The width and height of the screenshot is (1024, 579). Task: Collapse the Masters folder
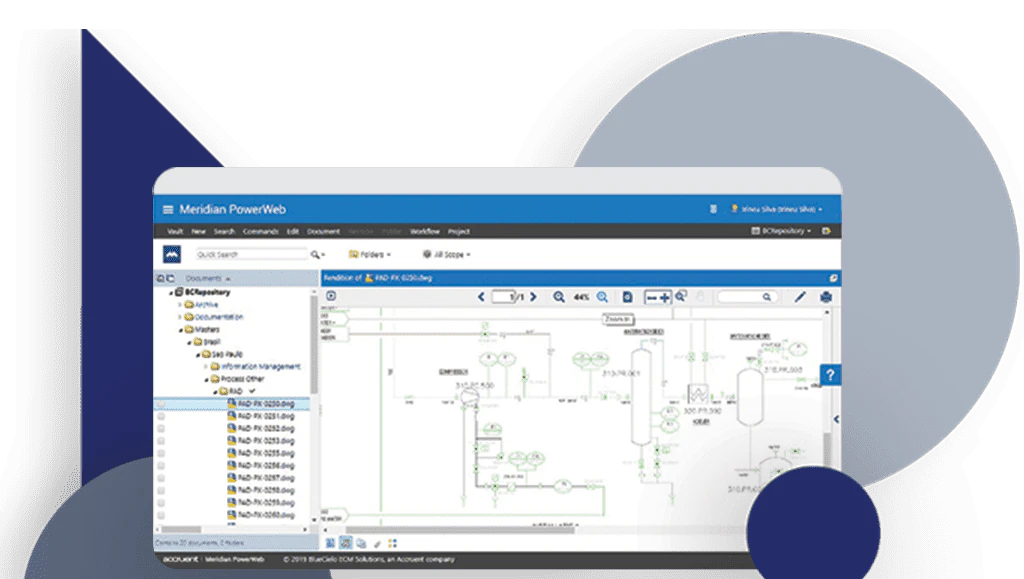(180, 330)
